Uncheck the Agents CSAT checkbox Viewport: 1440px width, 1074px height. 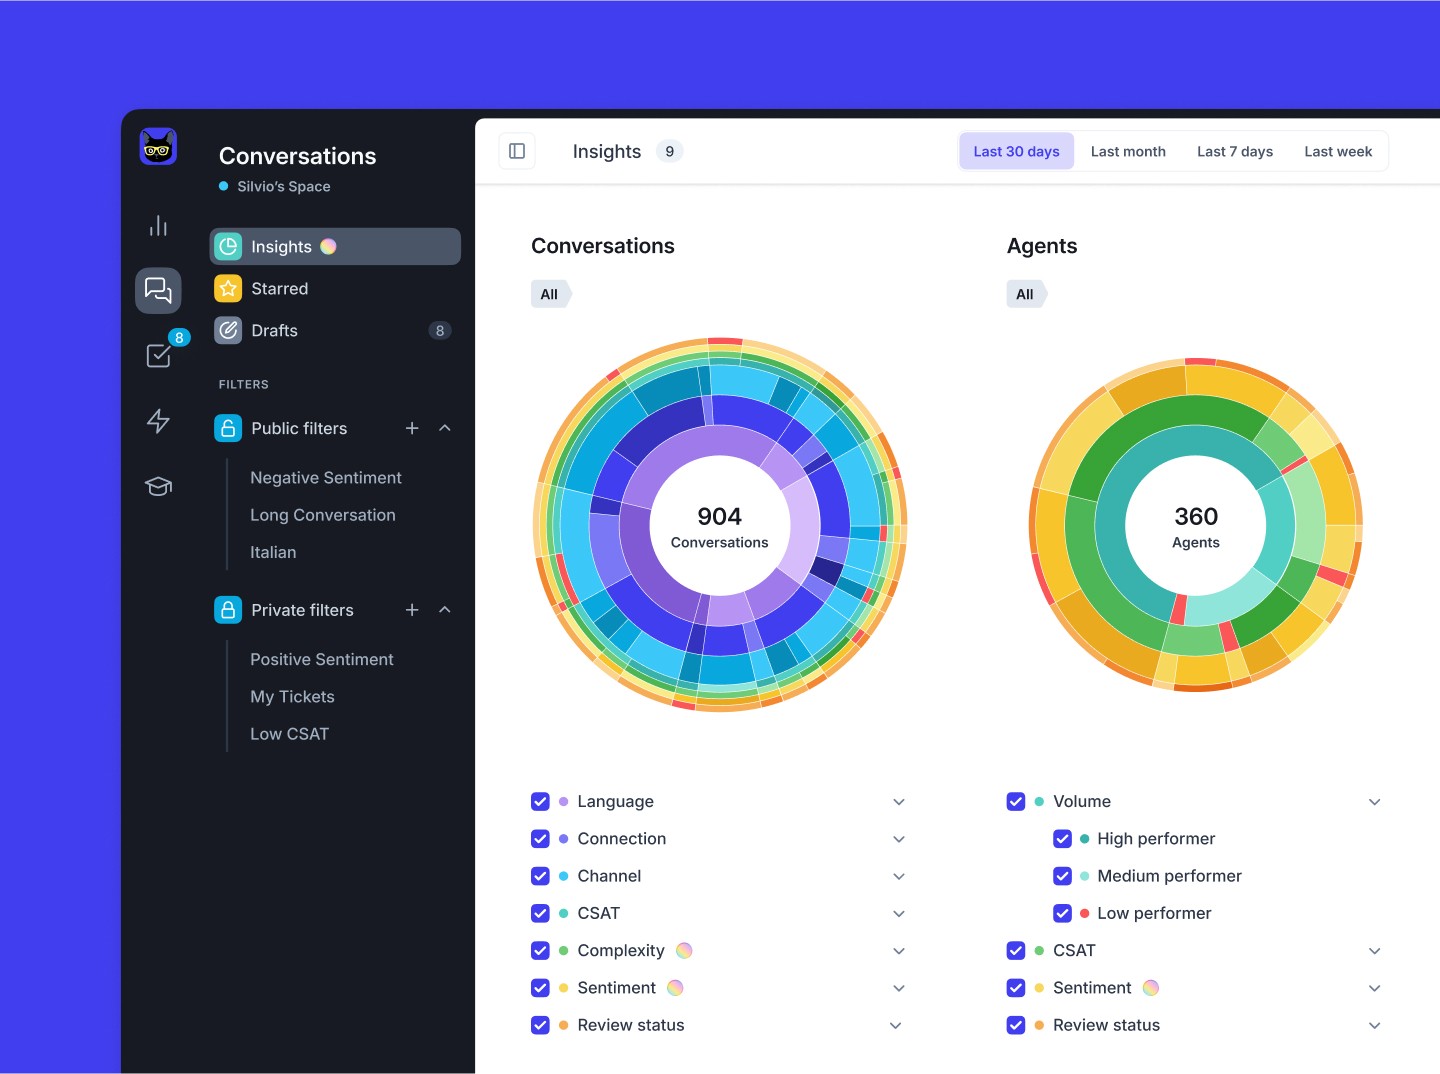[1016, 951]
